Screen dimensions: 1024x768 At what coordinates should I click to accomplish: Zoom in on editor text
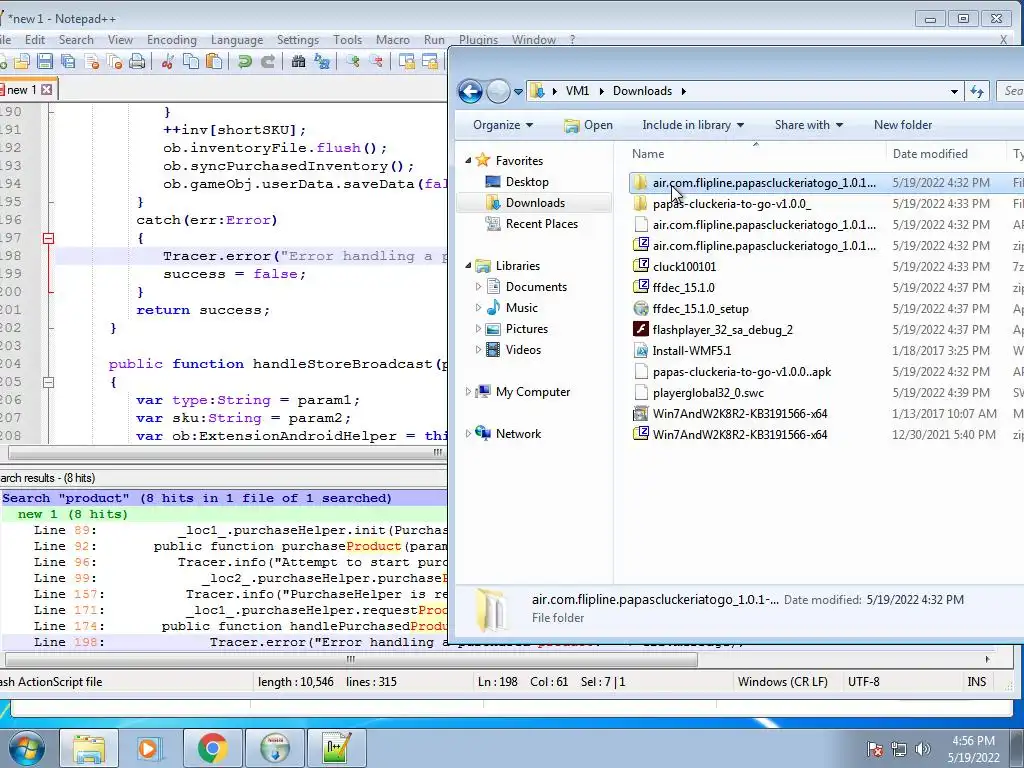click(353, 62)
